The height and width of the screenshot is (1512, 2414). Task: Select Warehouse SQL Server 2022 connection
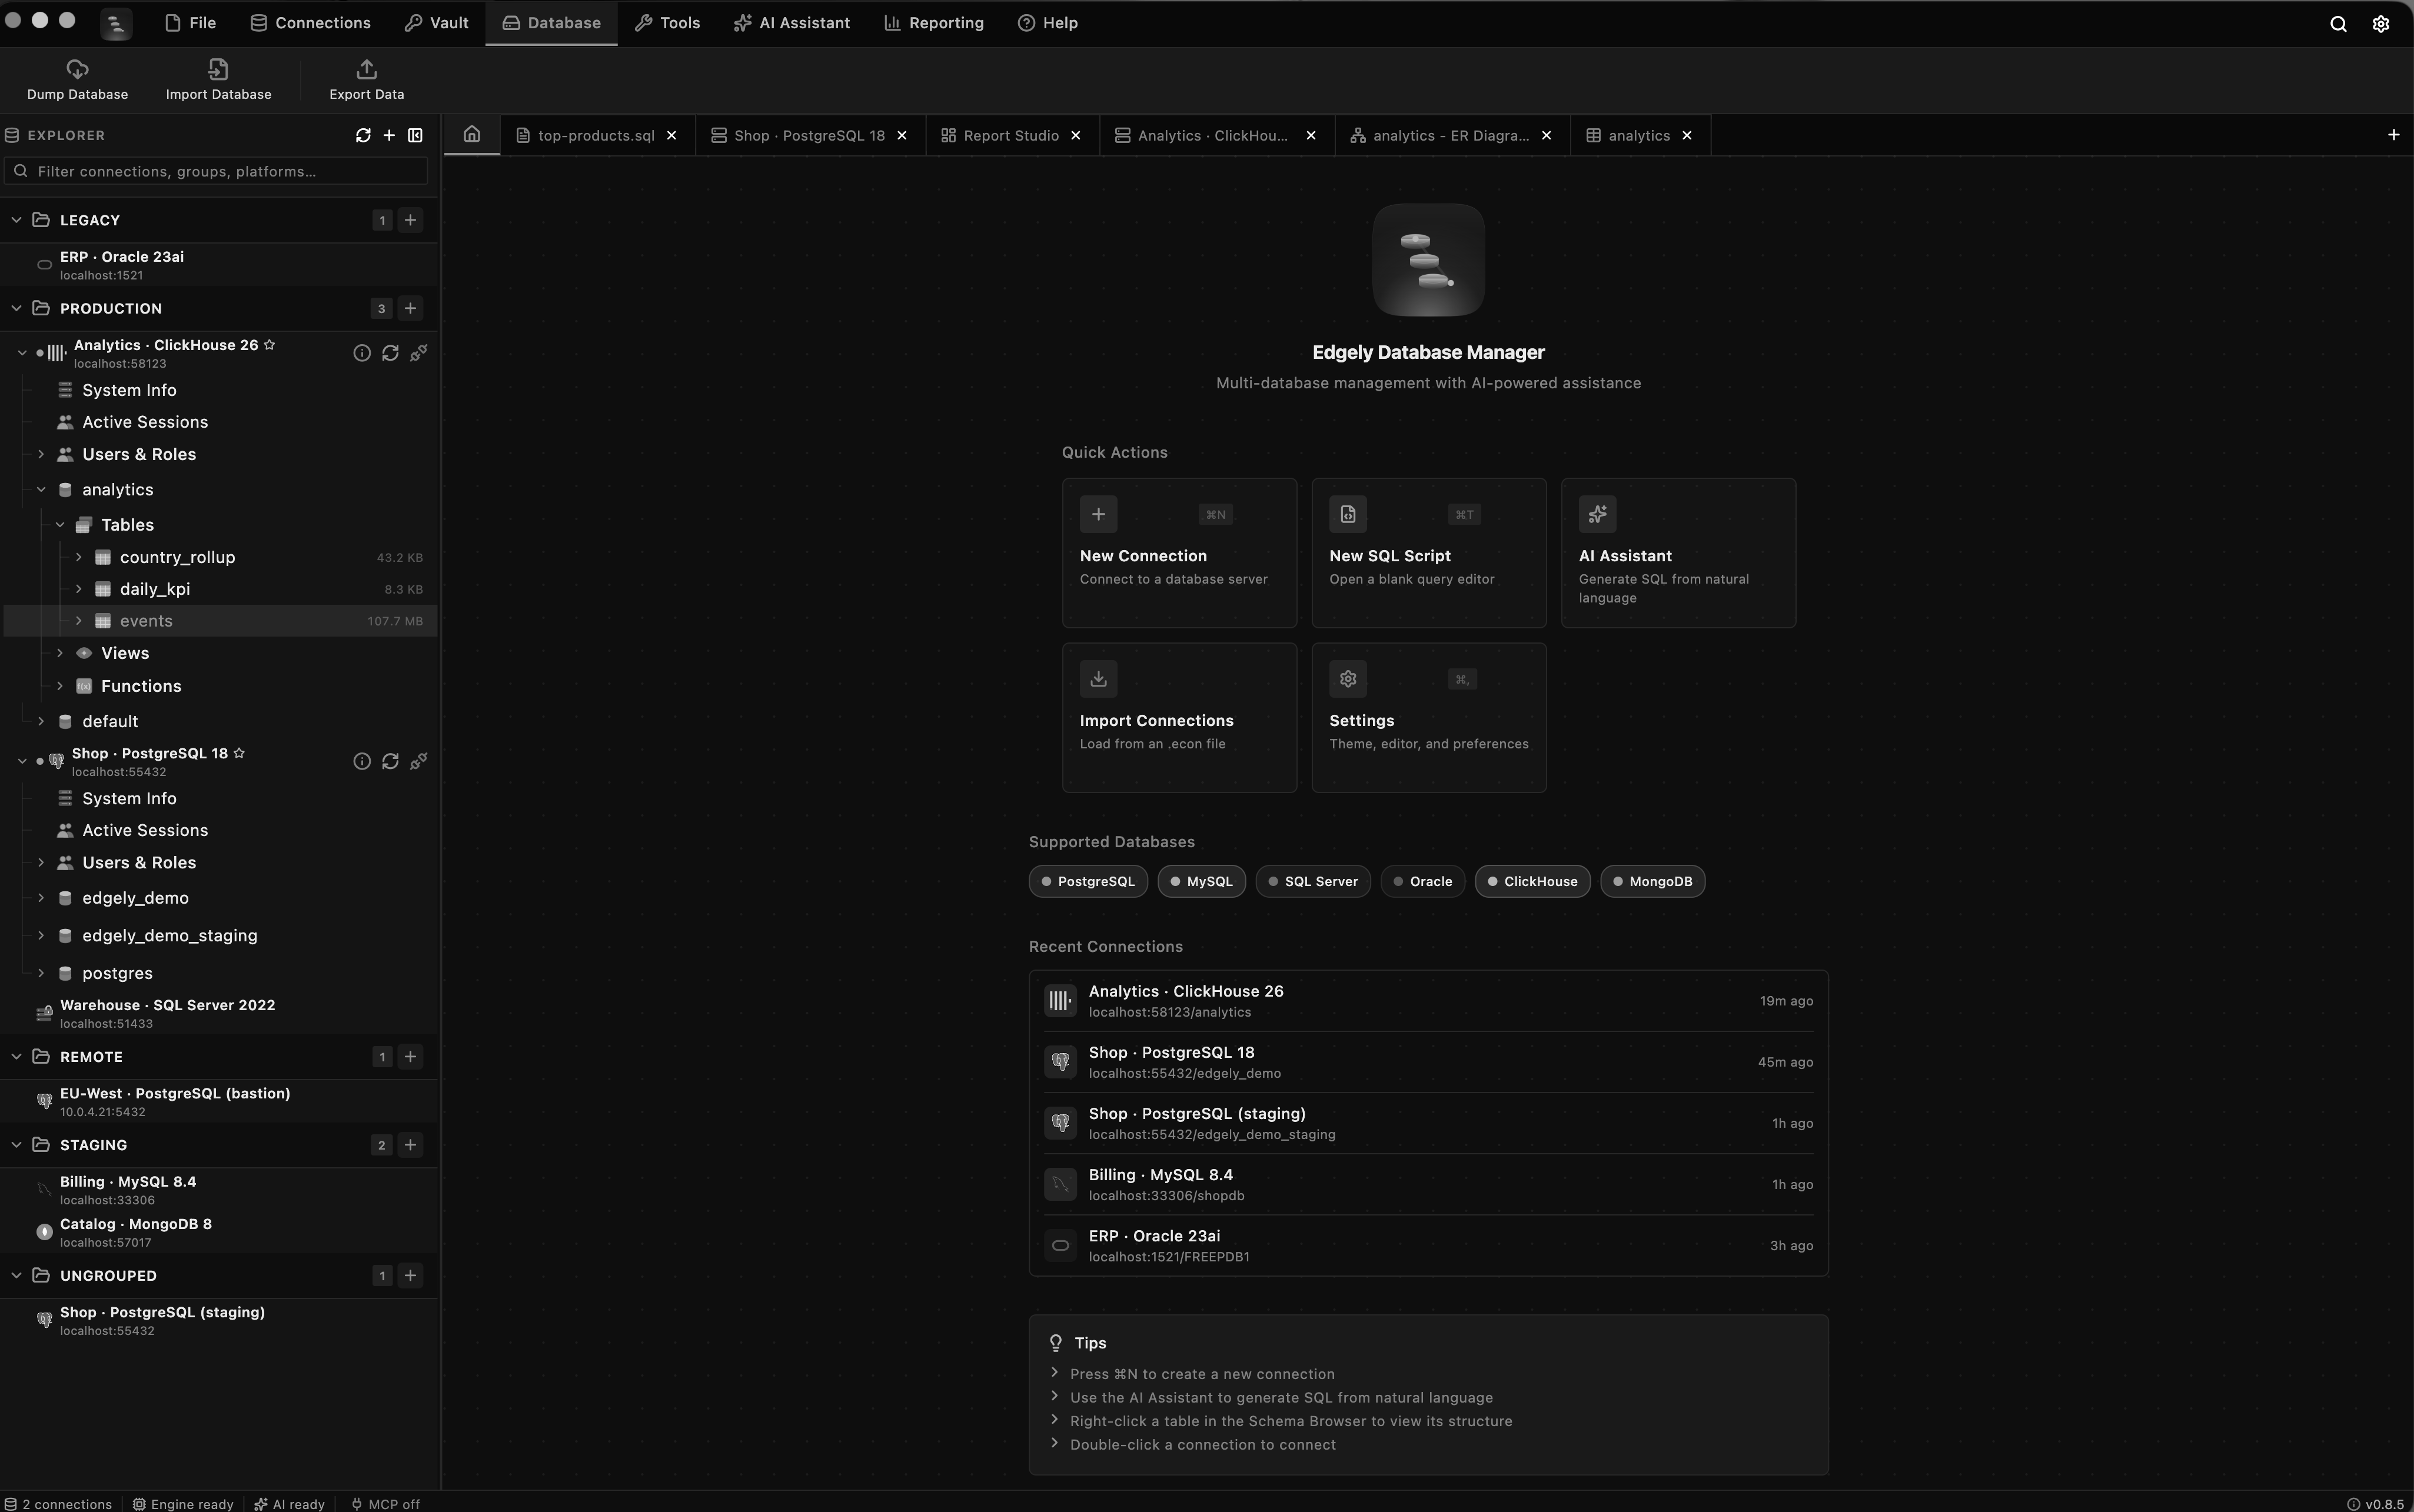click(218, 1013)
